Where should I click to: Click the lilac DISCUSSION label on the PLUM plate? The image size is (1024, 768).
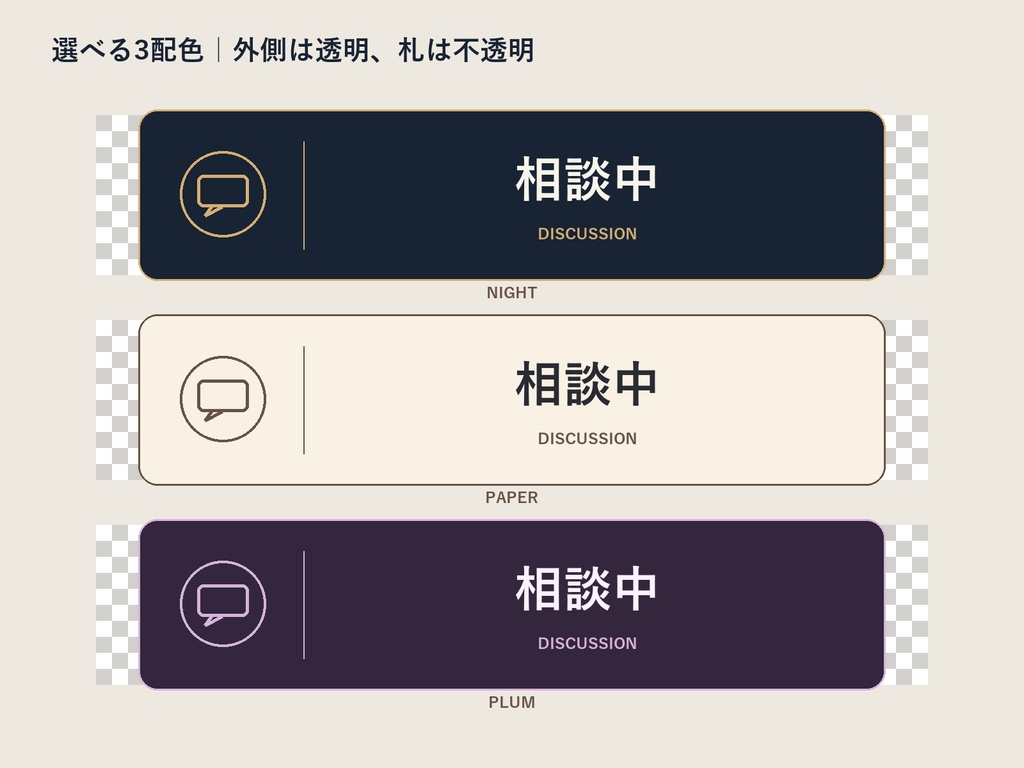587,643
